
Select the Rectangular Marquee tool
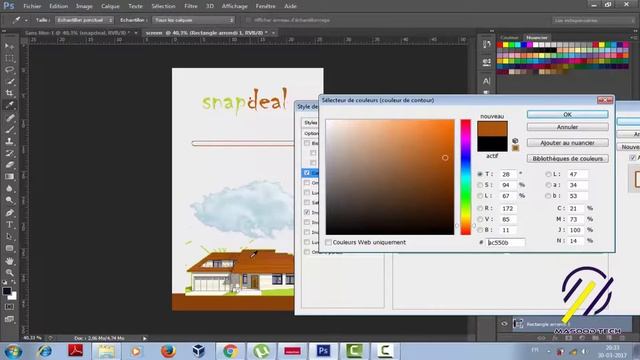(x=9, y=58)
